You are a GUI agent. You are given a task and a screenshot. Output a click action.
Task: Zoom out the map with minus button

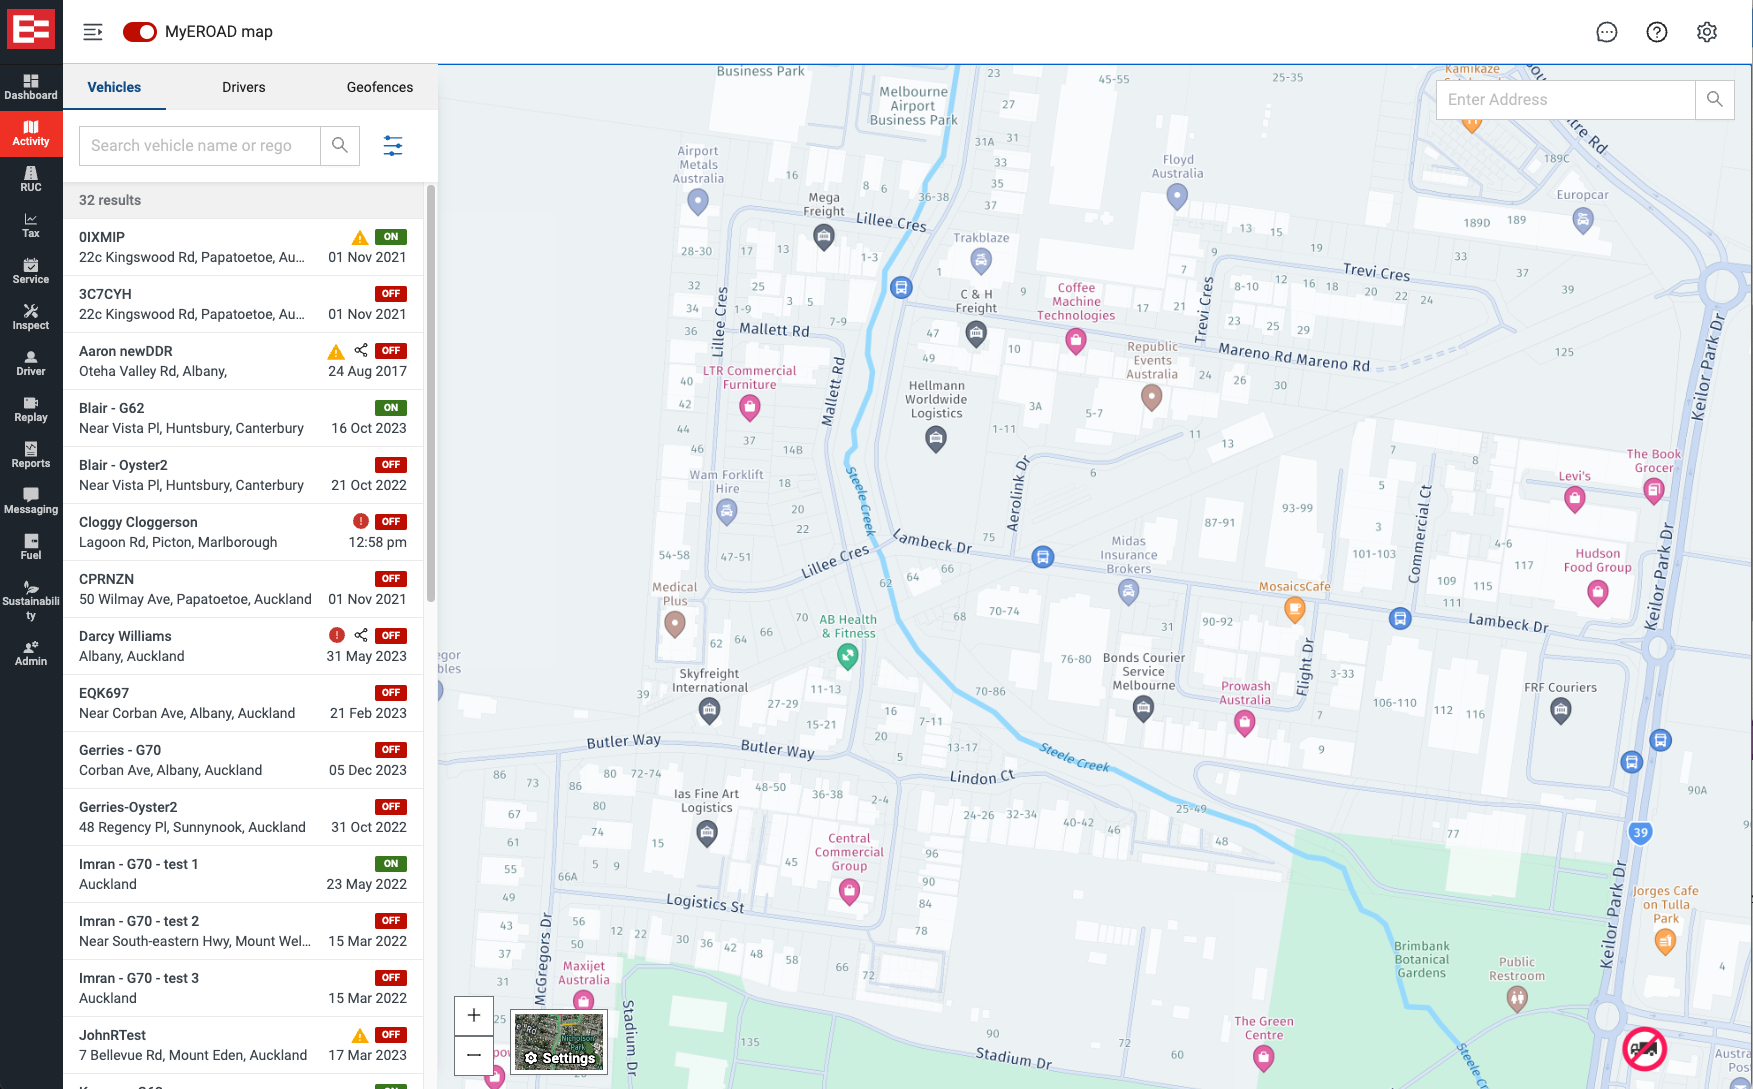coord(474,1055)
